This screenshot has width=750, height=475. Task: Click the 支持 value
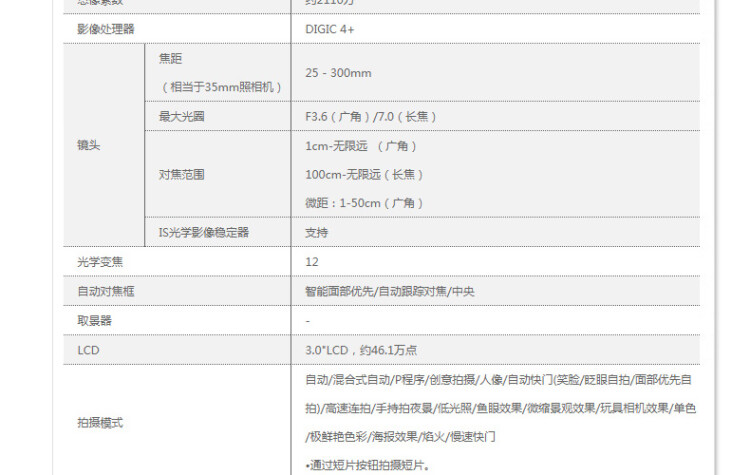point(317,233)
